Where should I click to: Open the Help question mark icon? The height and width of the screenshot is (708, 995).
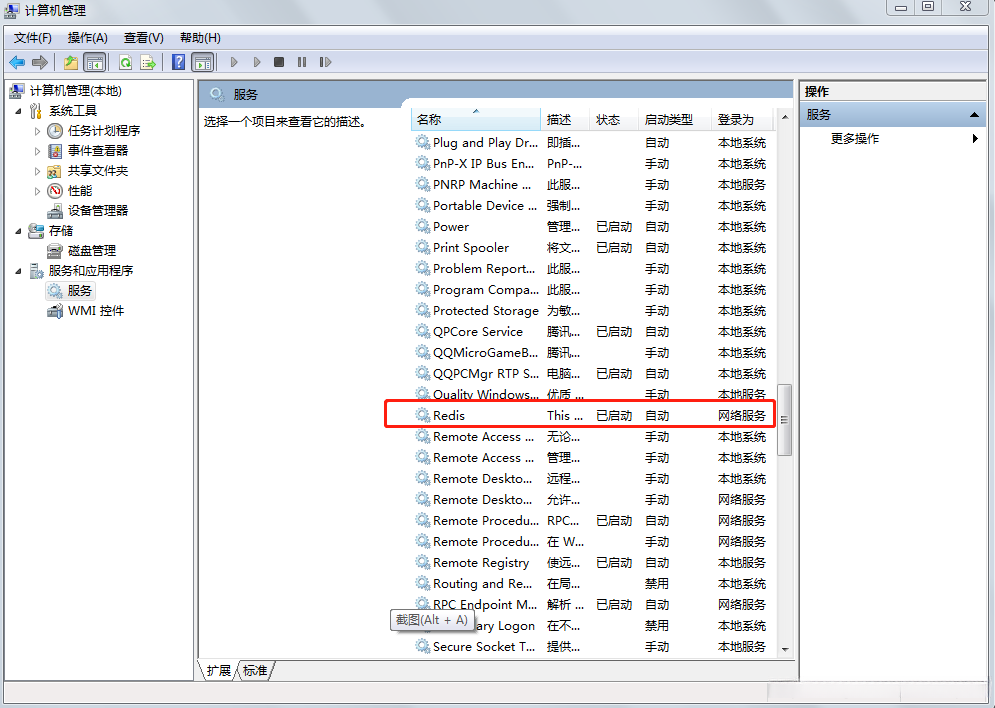pyautogui.click(x=179, y=62)
